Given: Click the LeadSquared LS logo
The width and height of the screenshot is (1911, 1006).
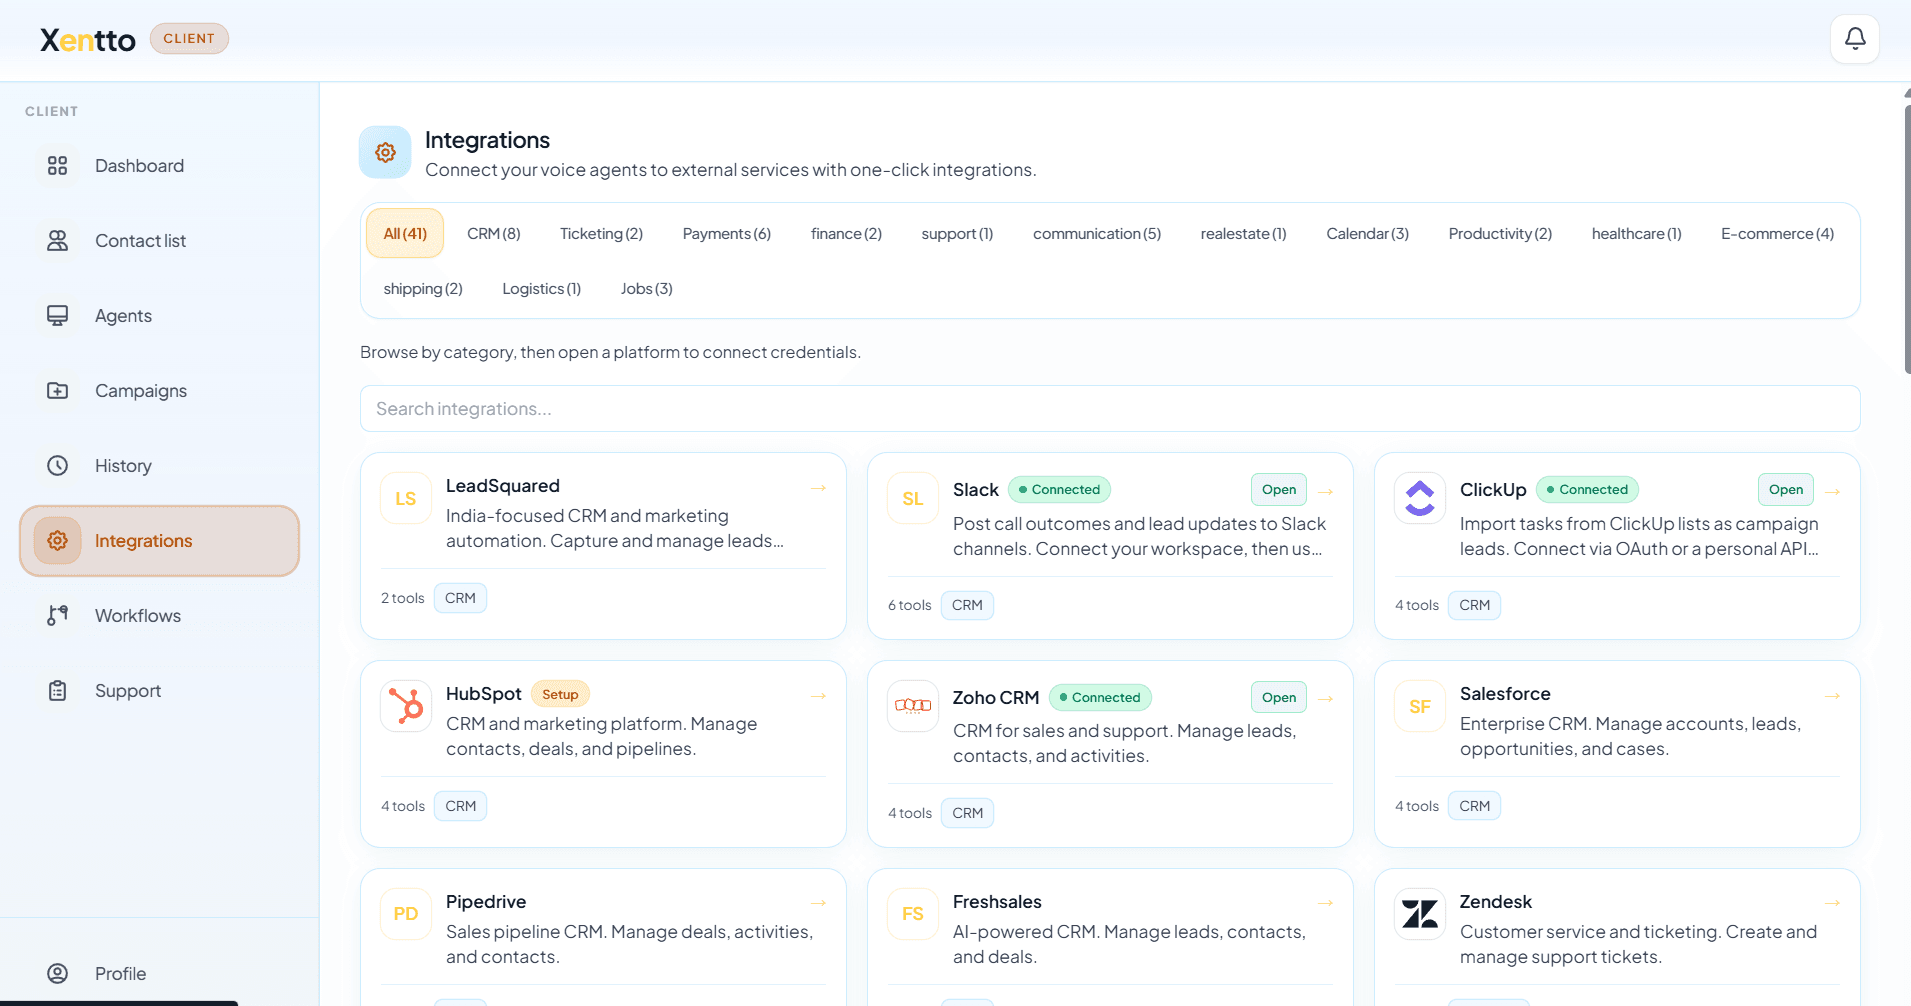Looking at the screenshot, I should 406,498.
